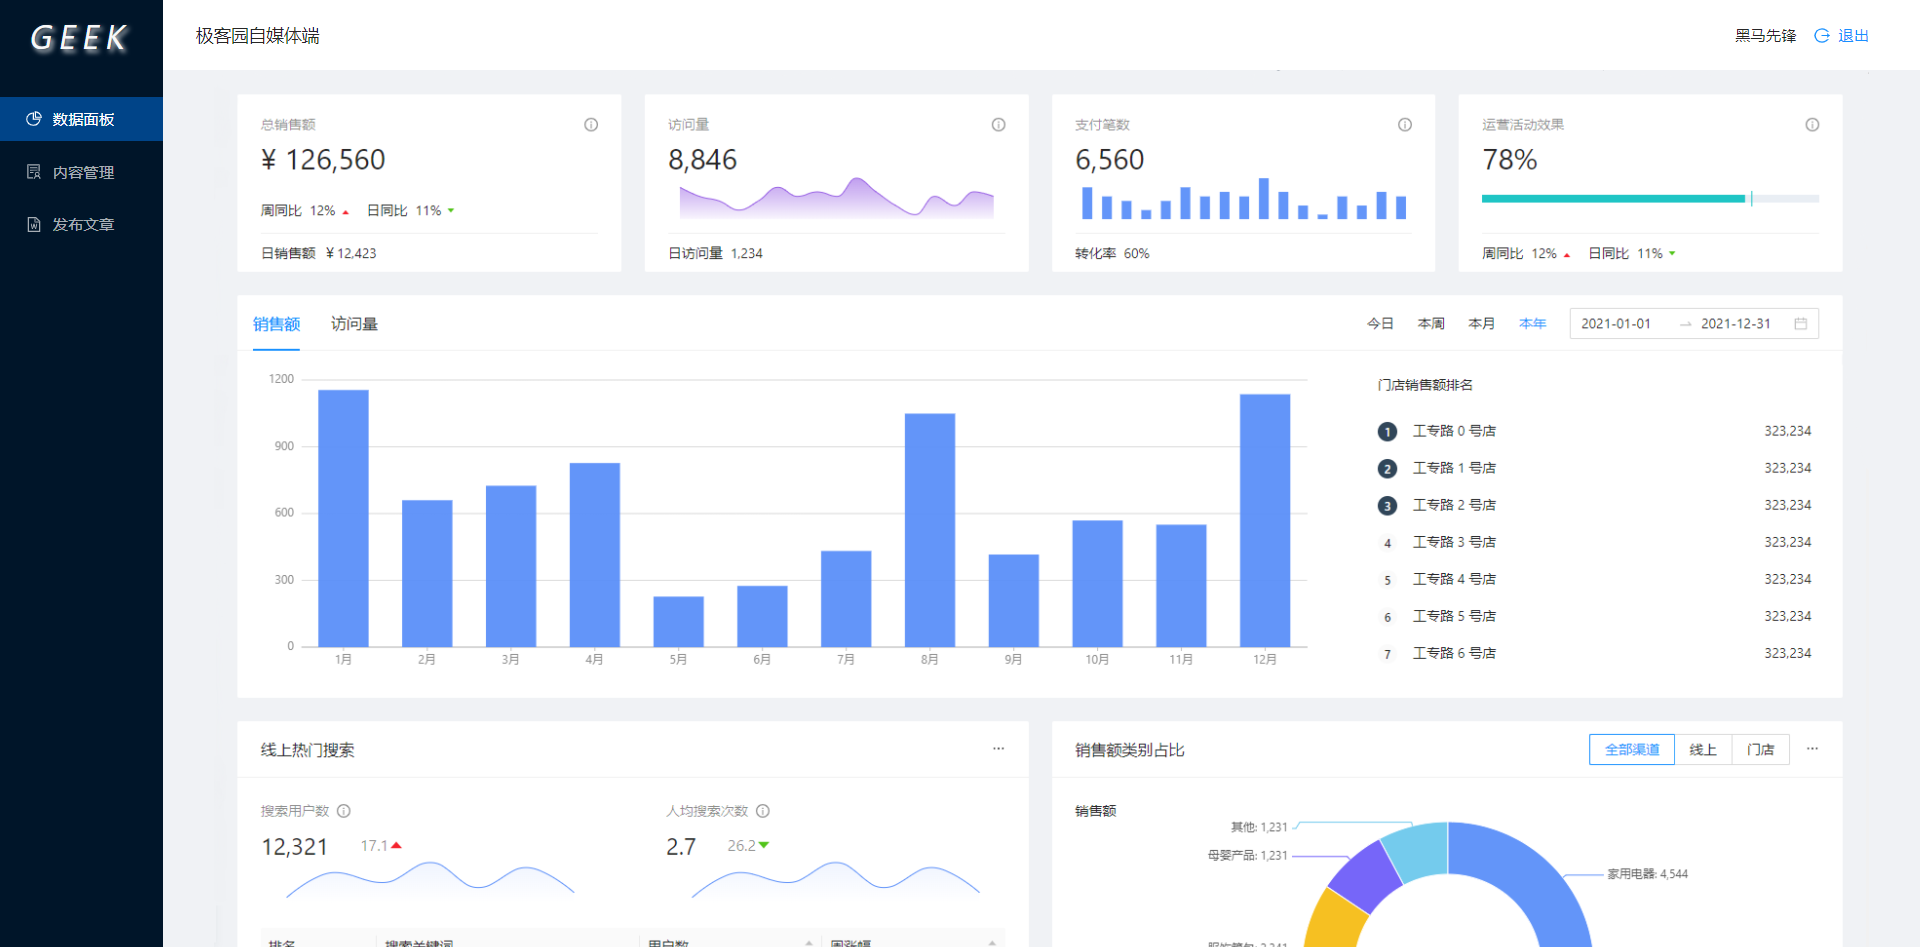Click the 1月 bar in chart
This screenshot has width=1920, height=947.
click(343, 518)
